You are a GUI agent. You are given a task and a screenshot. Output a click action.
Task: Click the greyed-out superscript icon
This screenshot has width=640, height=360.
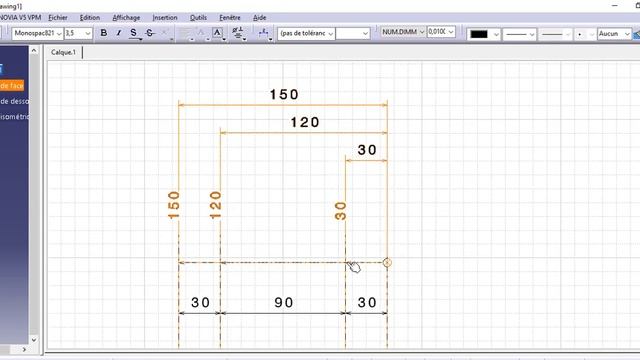point(164,33)
